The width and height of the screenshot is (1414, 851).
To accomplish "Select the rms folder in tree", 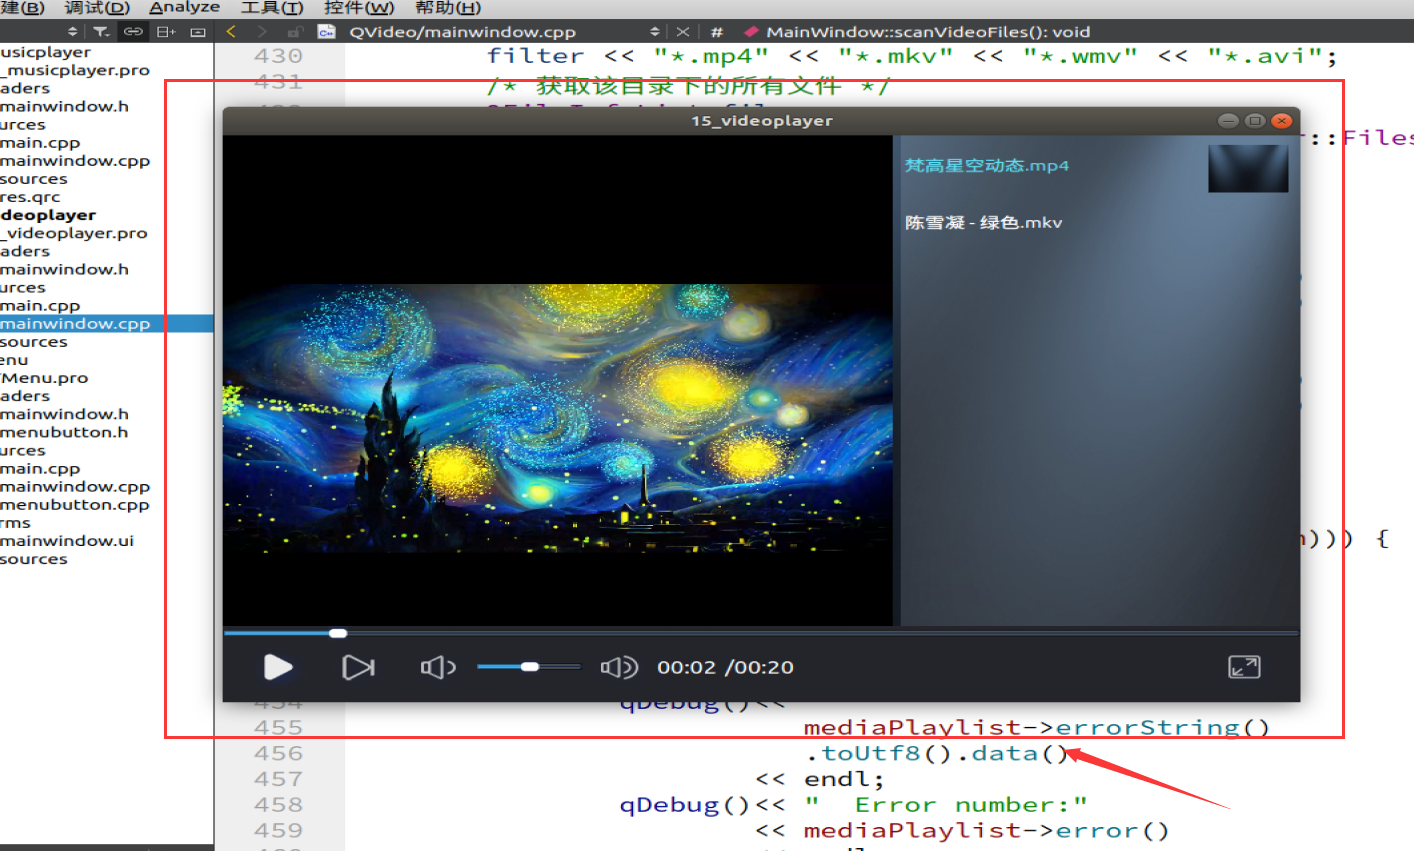I will tap(15, 523).
